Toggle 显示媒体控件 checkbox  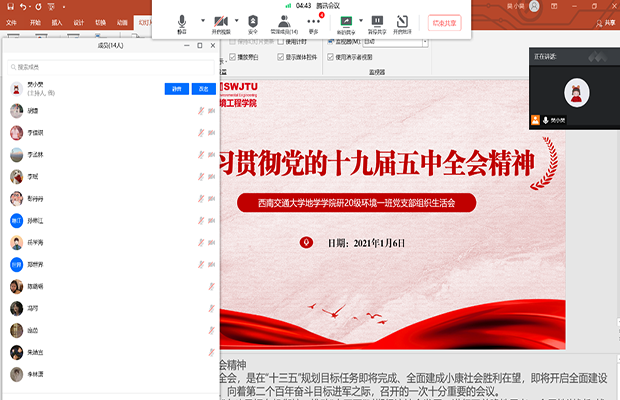[280, 57]
